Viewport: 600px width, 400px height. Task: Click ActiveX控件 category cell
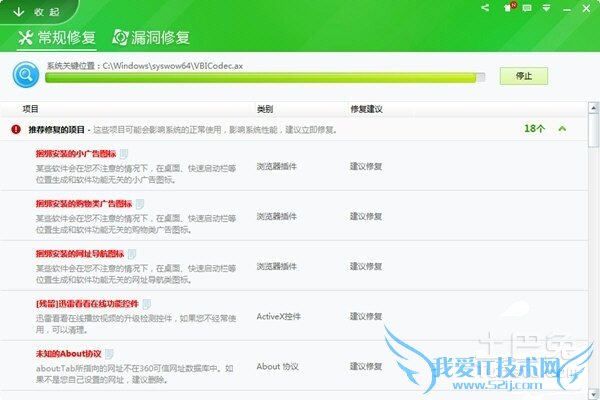tap(279, 316)
